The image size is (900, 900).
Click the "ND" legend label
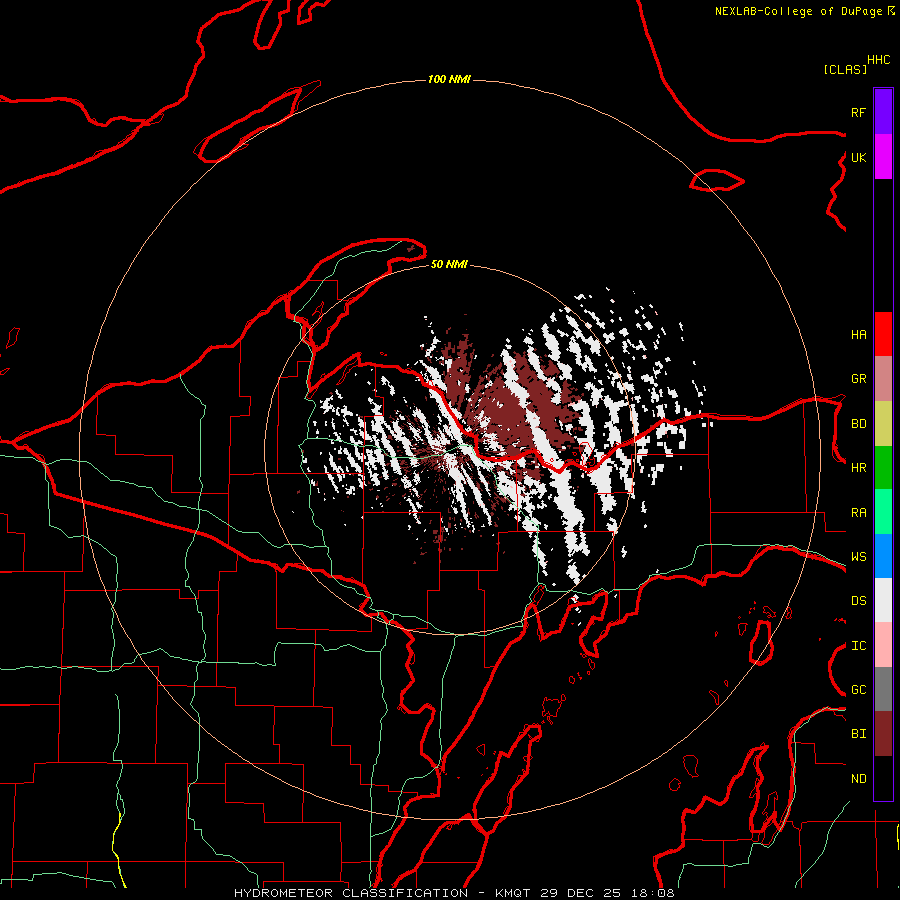[858, 779]
